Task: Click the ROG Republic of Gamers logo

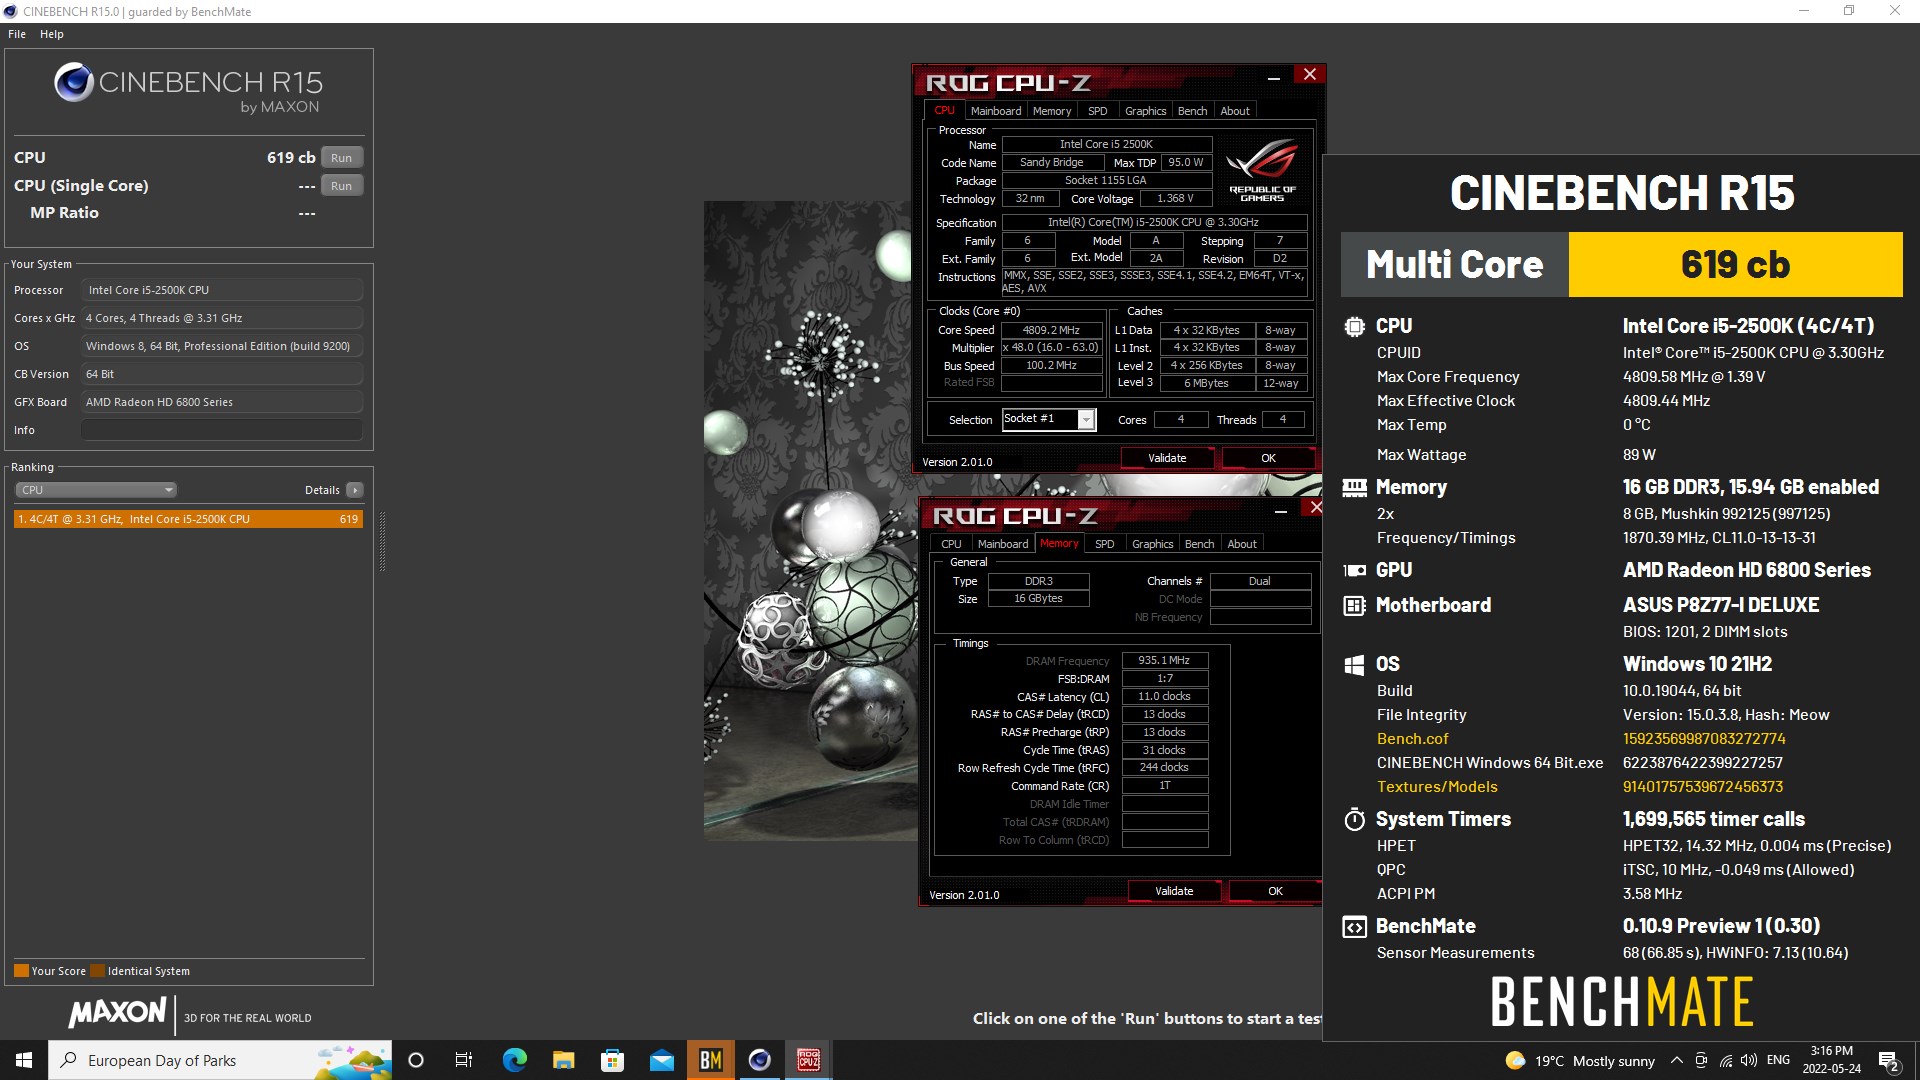Action: point(1262,170)
